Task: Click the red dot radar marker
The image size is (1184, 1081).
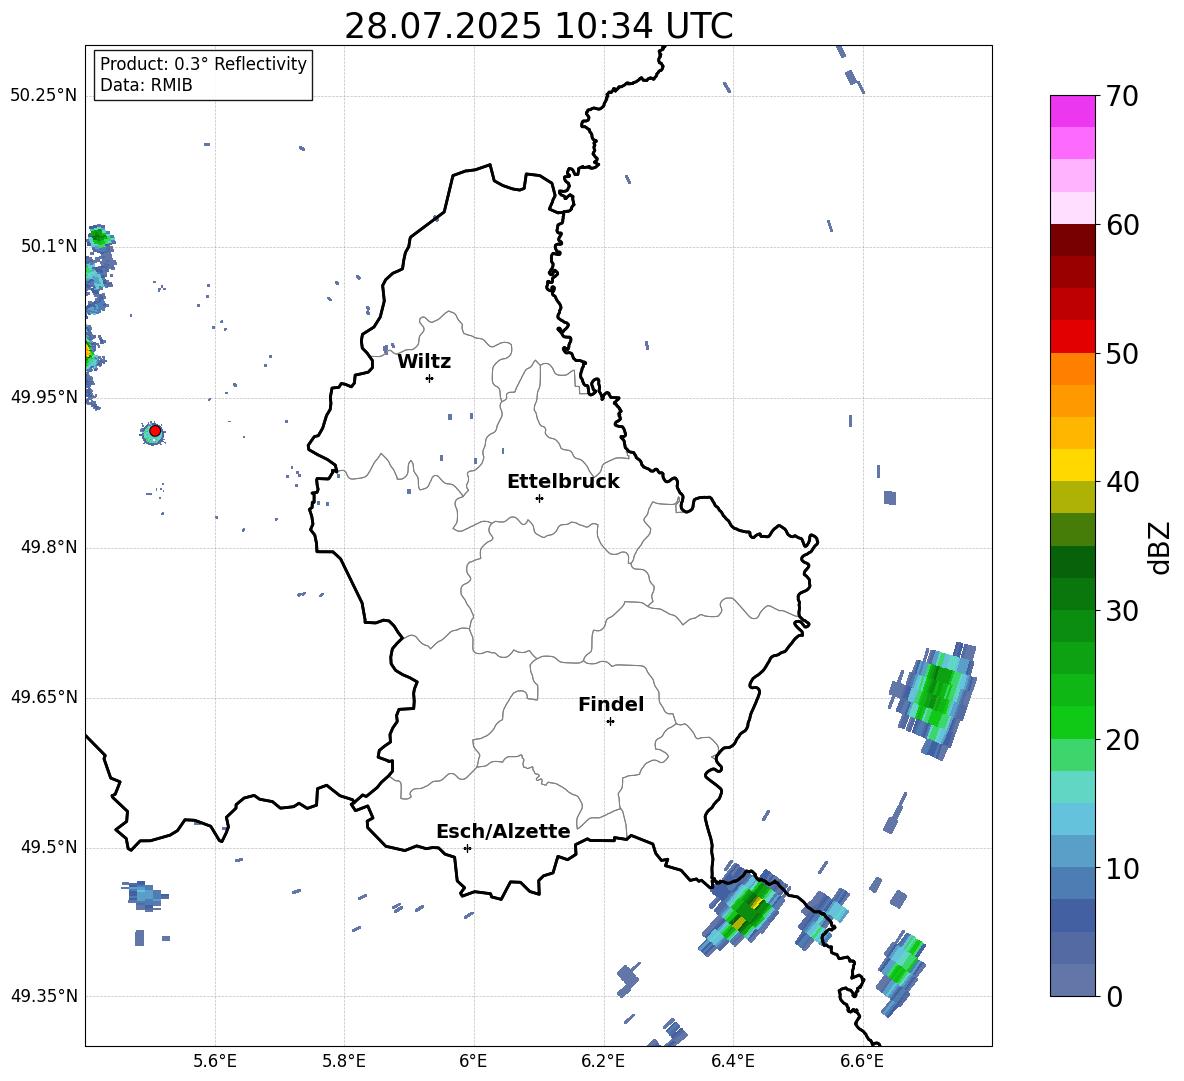Action: coord(155,431)
